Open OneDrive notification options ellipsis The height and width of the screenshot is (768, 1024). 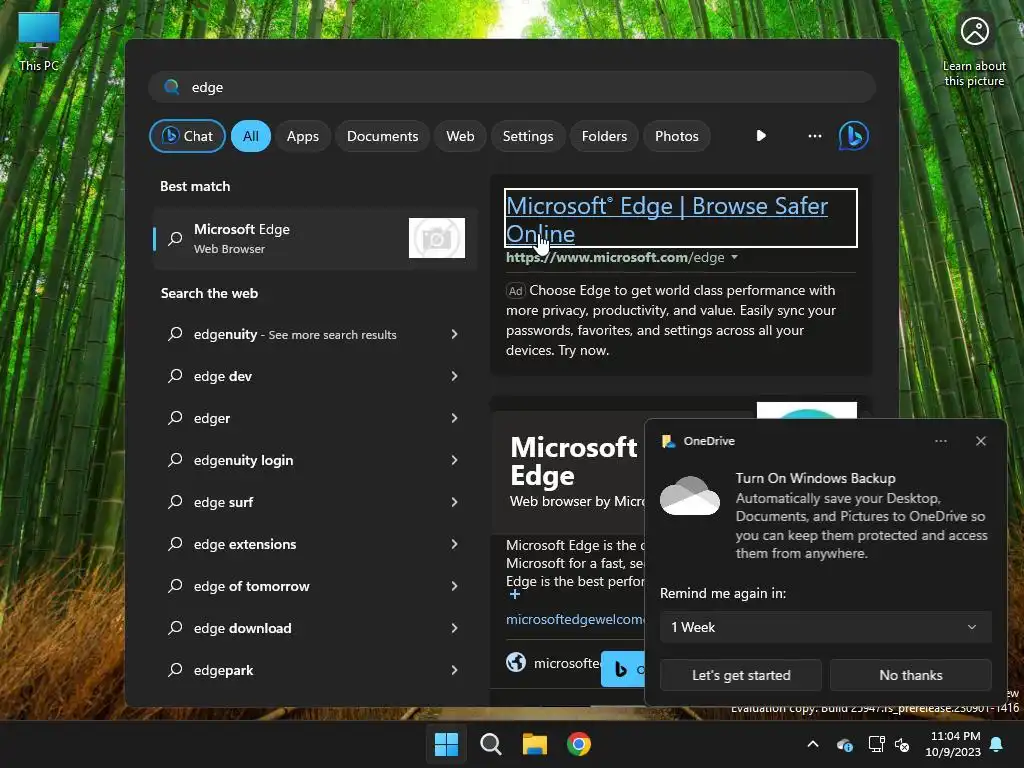click(940, 441)
